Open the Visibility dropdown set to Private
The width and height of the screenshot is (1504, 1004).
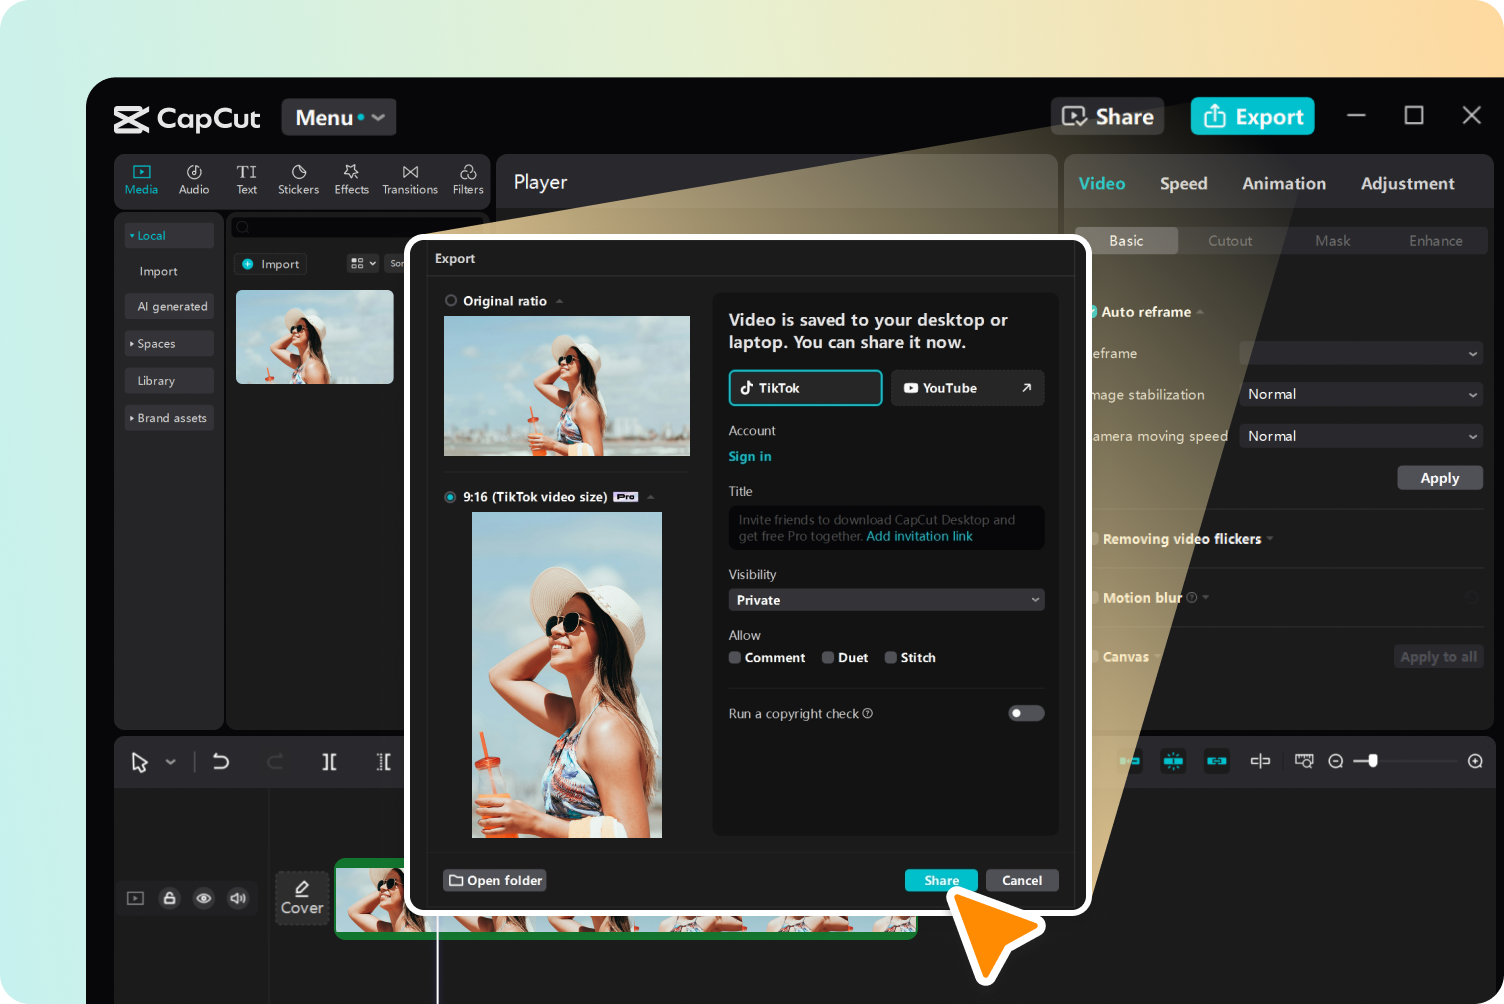coord(886,599)
